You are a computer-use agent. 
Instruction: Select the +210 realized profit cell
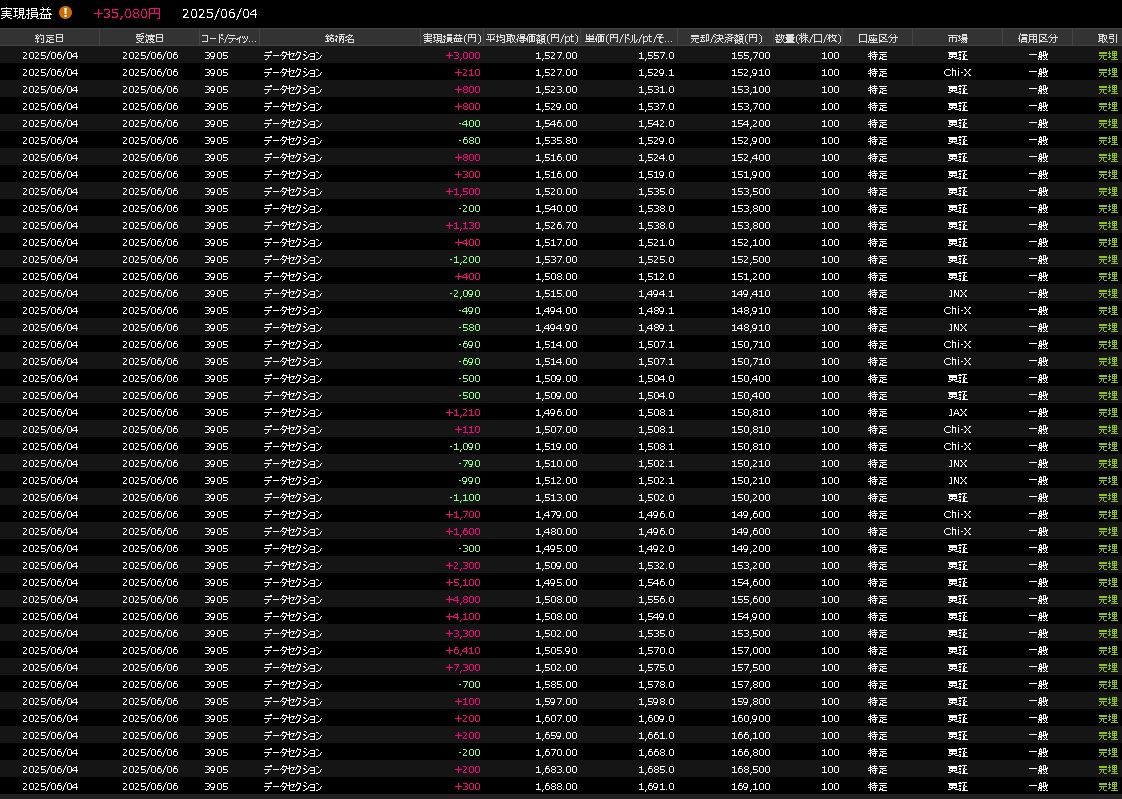click(x=467, y=72)
